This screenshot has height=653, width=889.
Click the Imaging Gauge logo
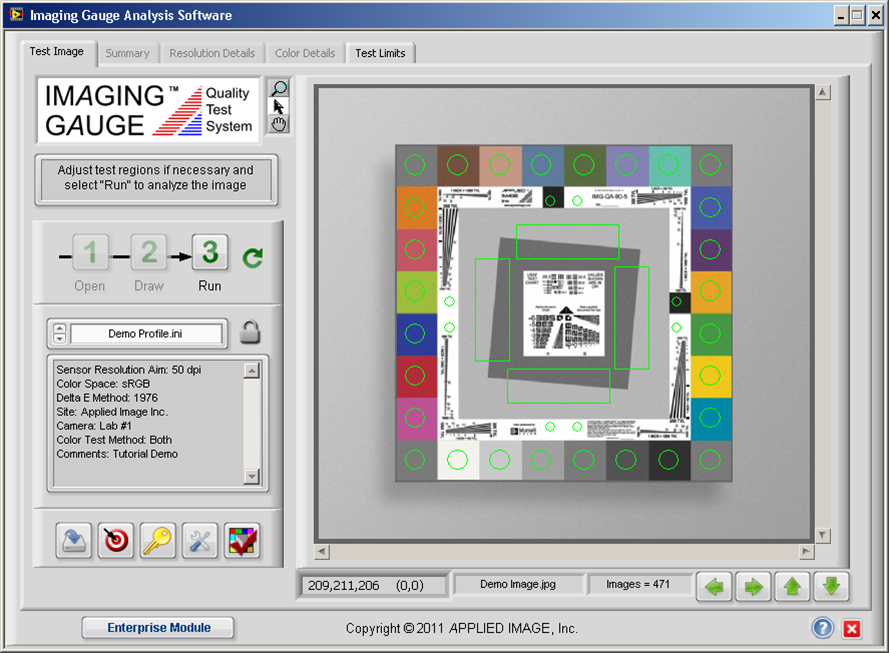point(149,110)
